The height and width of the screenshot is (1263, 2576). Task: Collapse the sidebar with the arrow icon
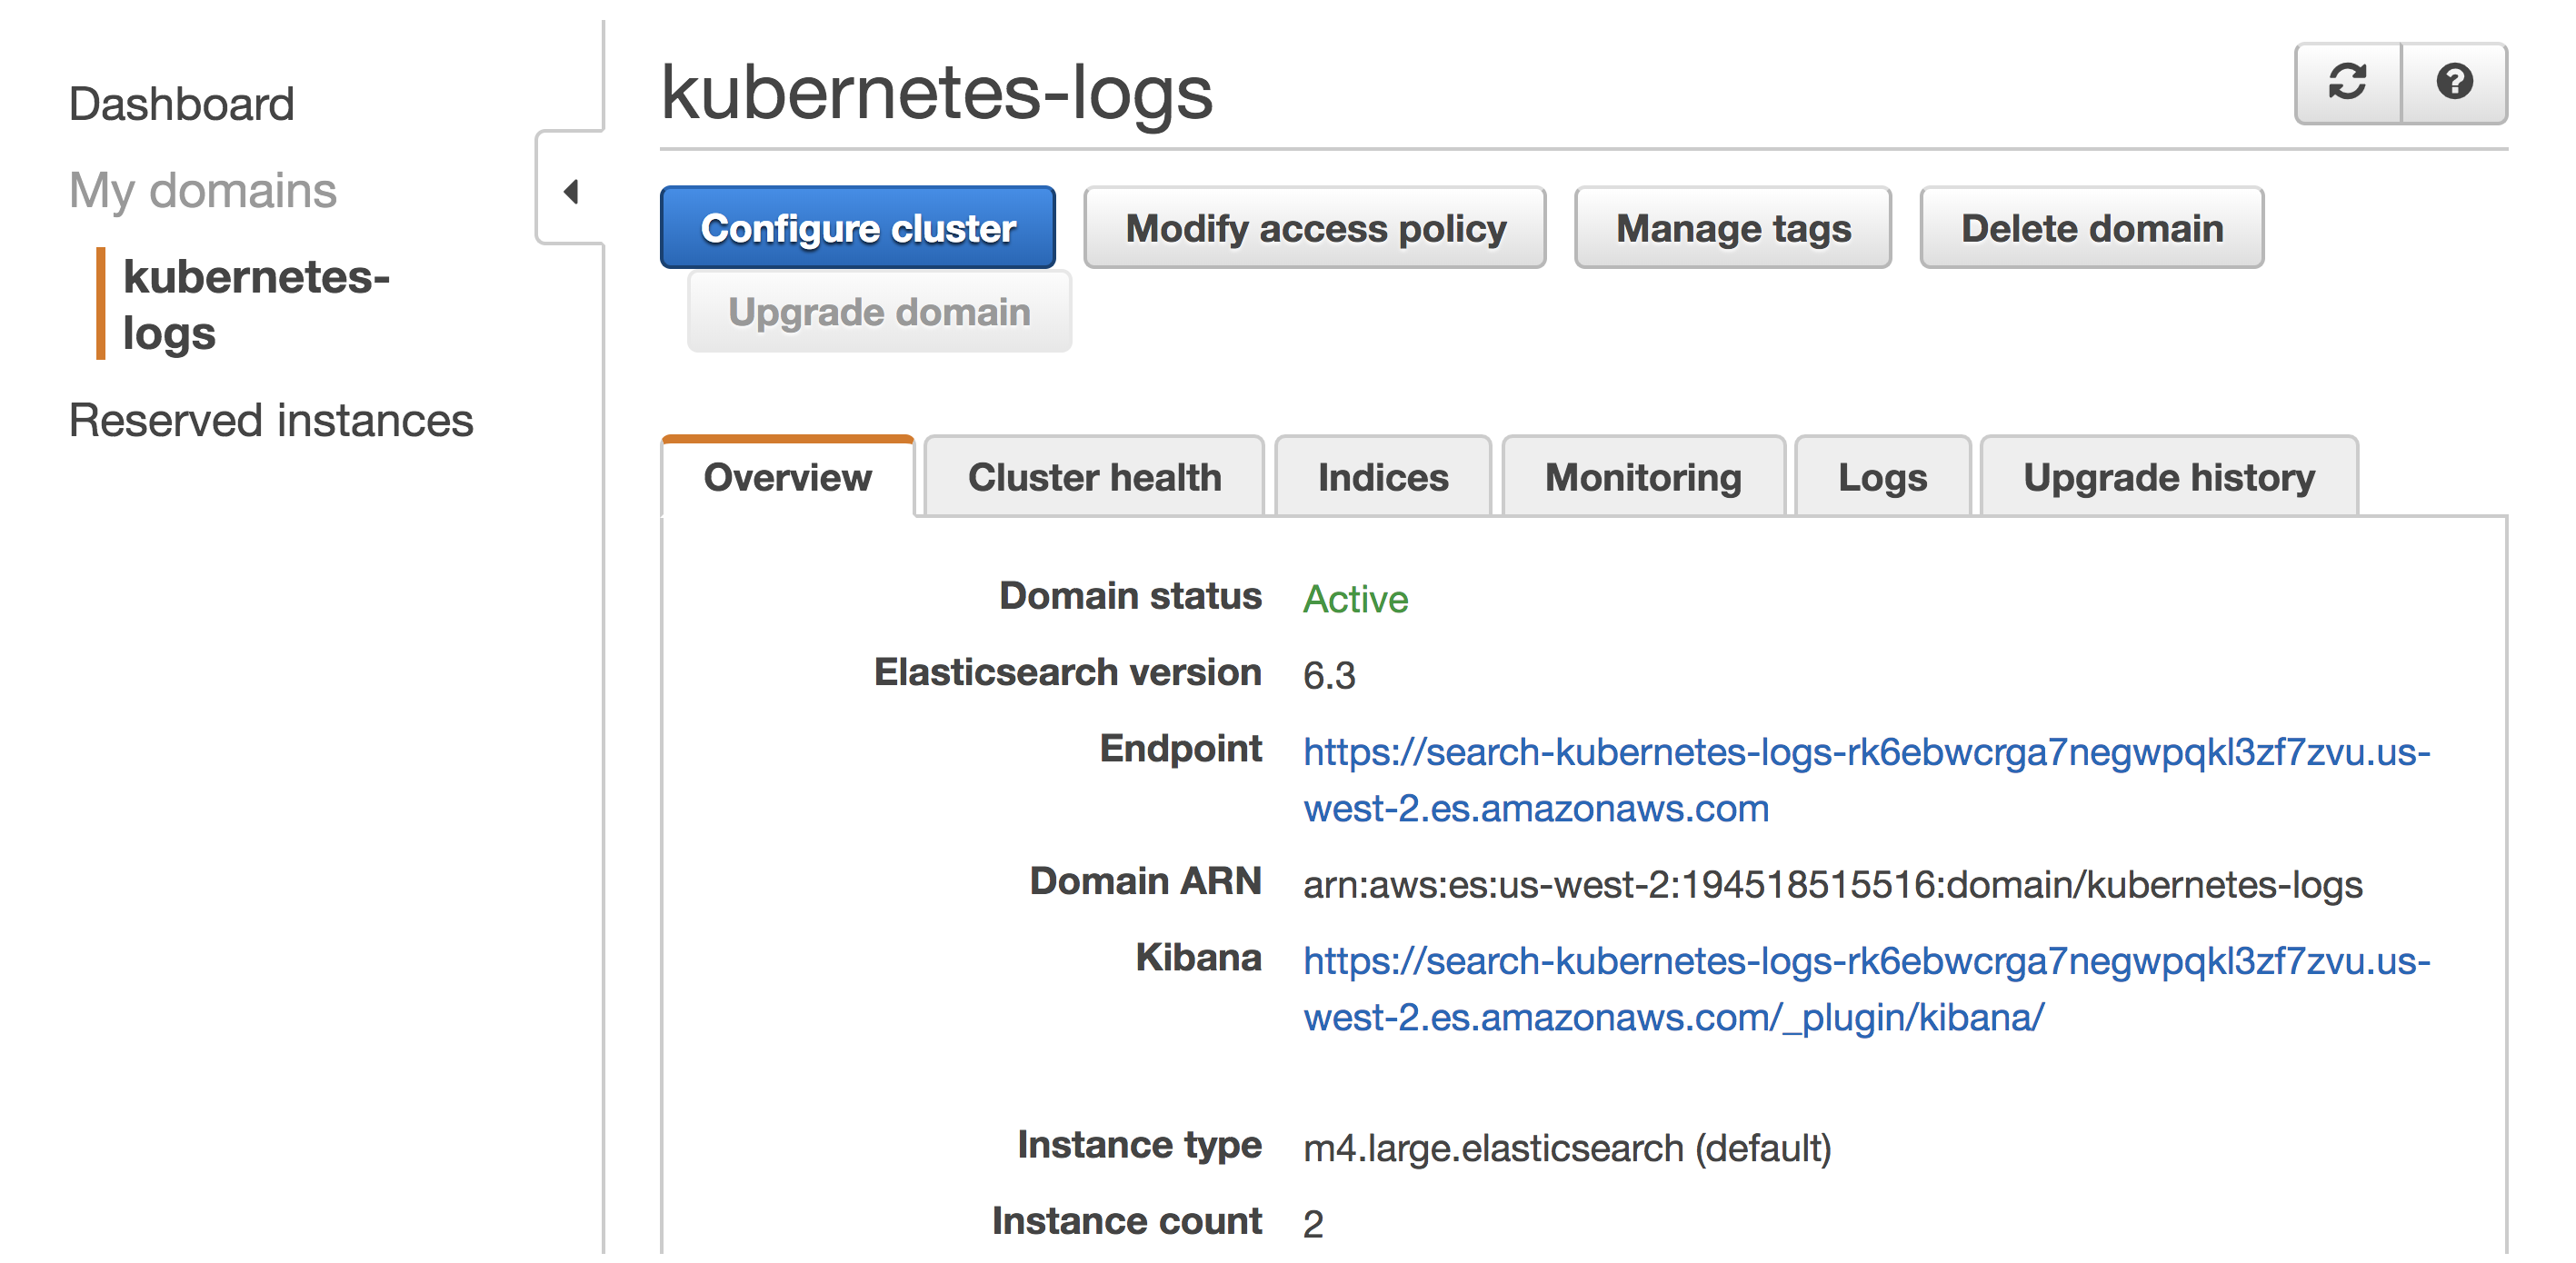point(571,193)
